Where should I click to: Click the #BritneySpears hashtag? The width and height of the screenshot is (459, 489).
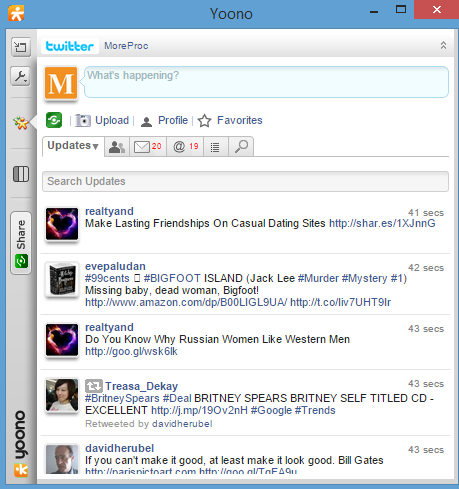point(122,398)
